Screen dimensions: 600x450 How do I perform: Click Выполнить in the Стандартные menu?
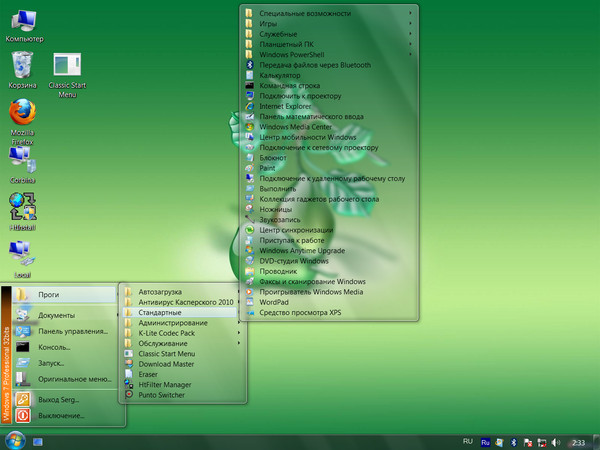pos(329,189)
